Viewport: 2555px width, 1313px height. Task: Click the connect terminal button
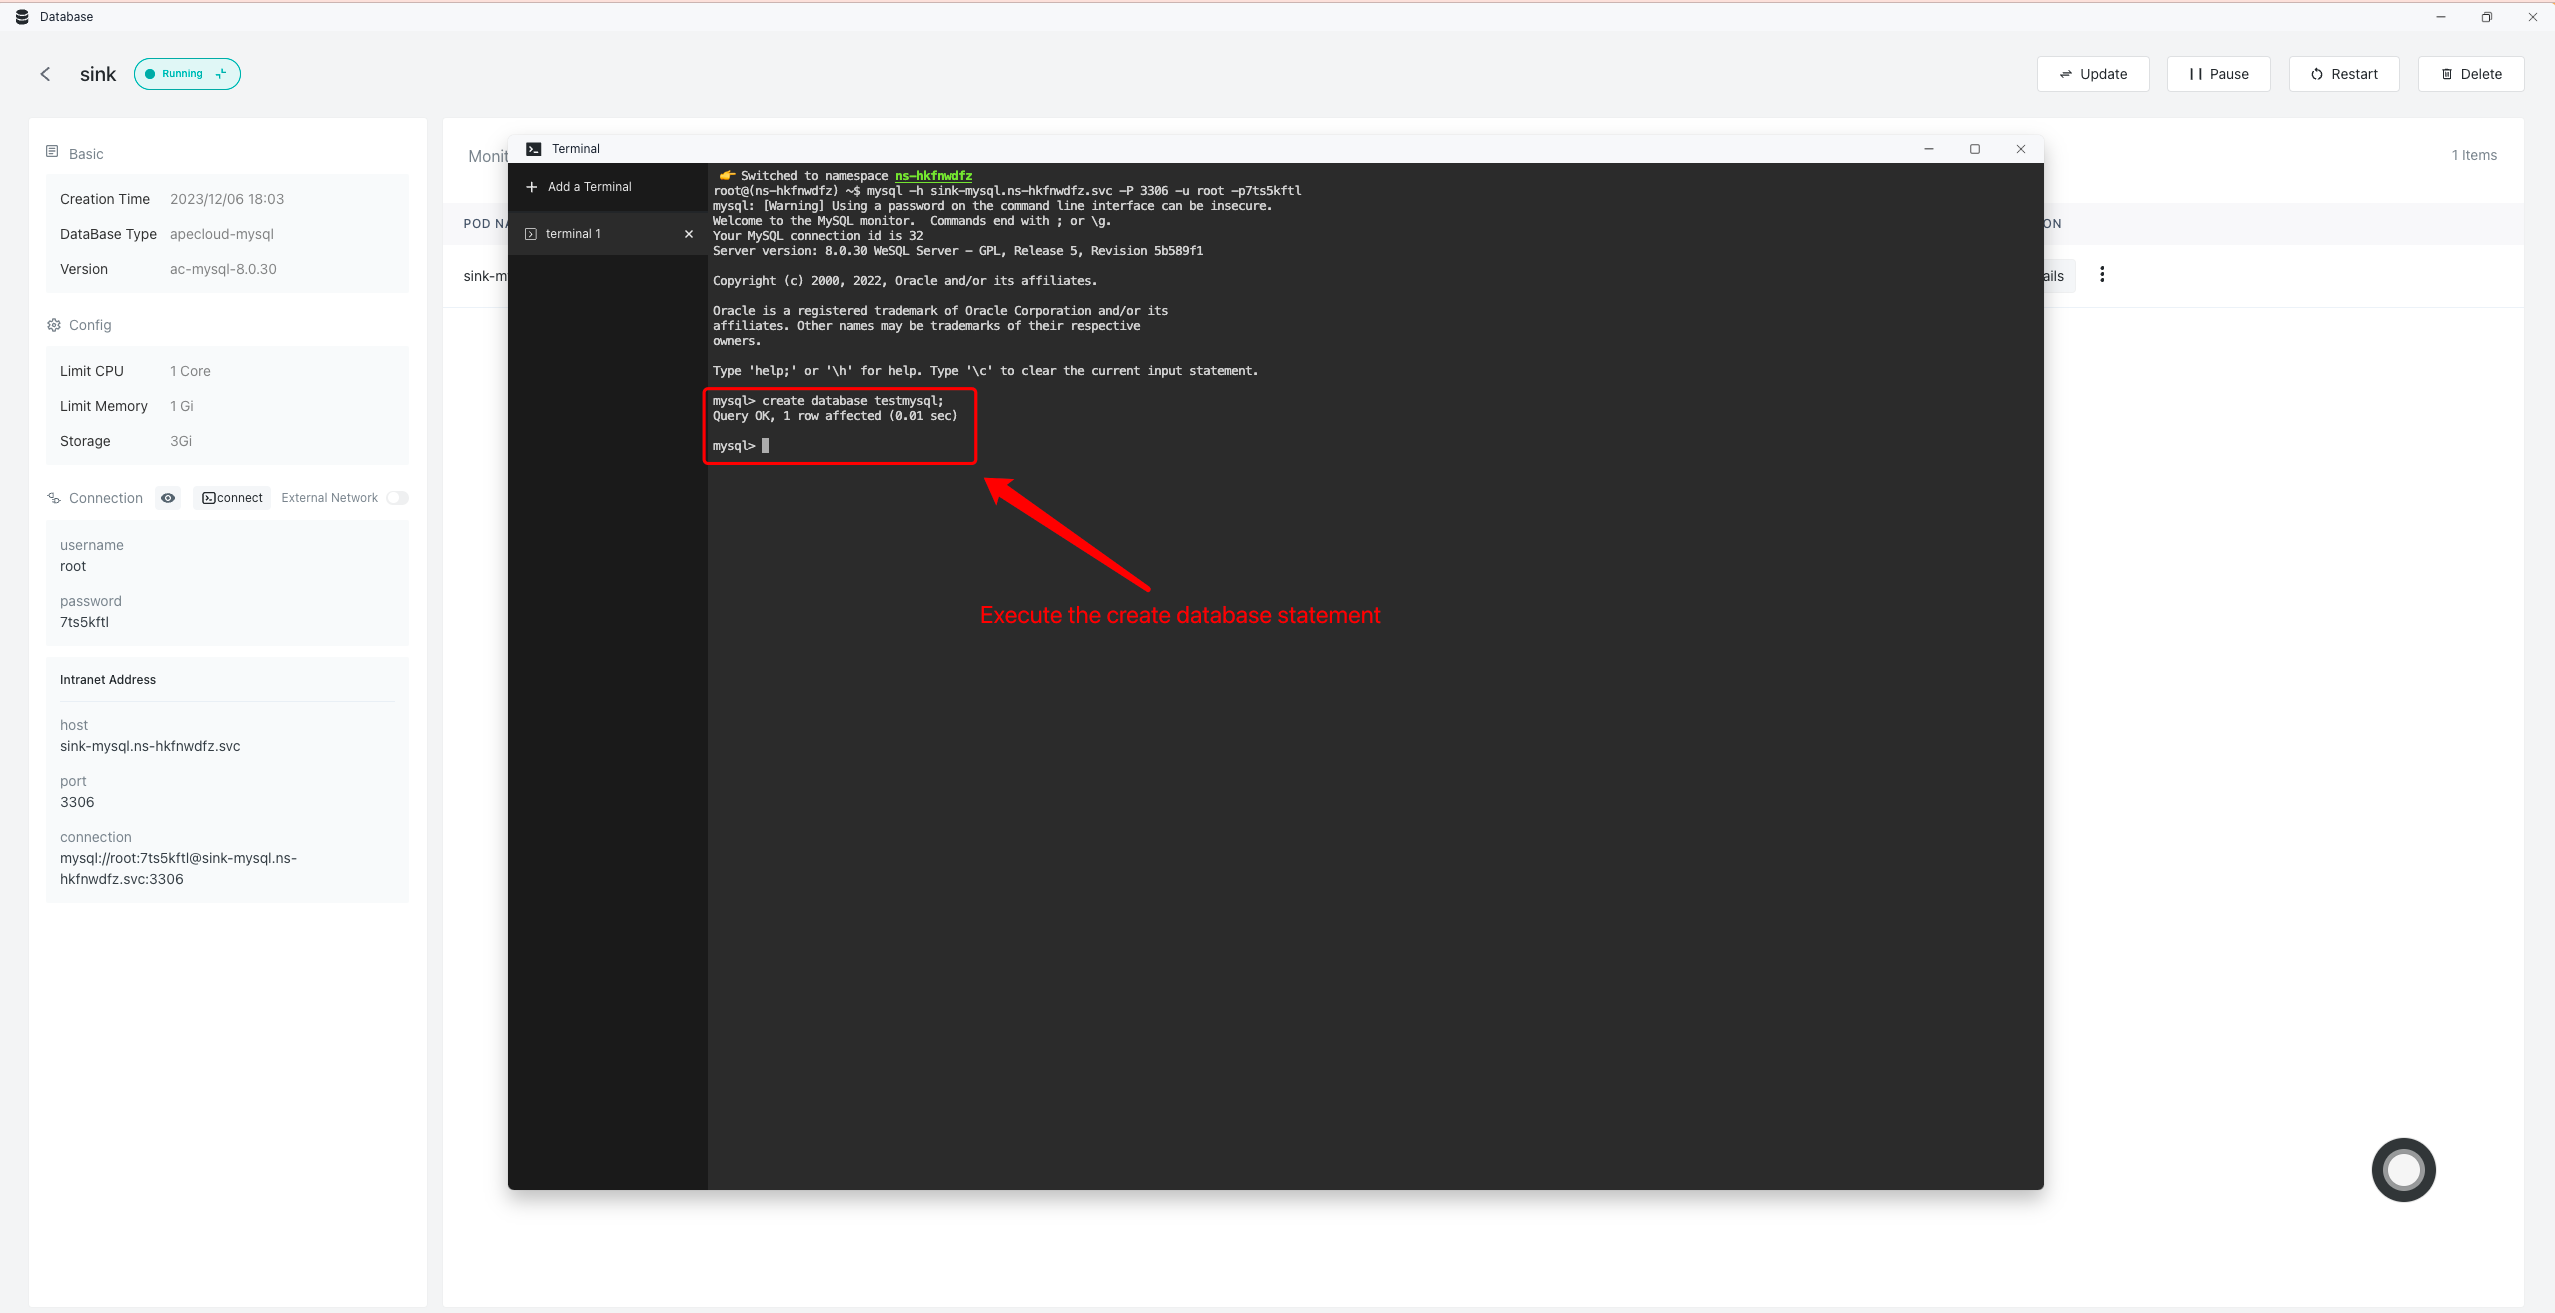232,498
